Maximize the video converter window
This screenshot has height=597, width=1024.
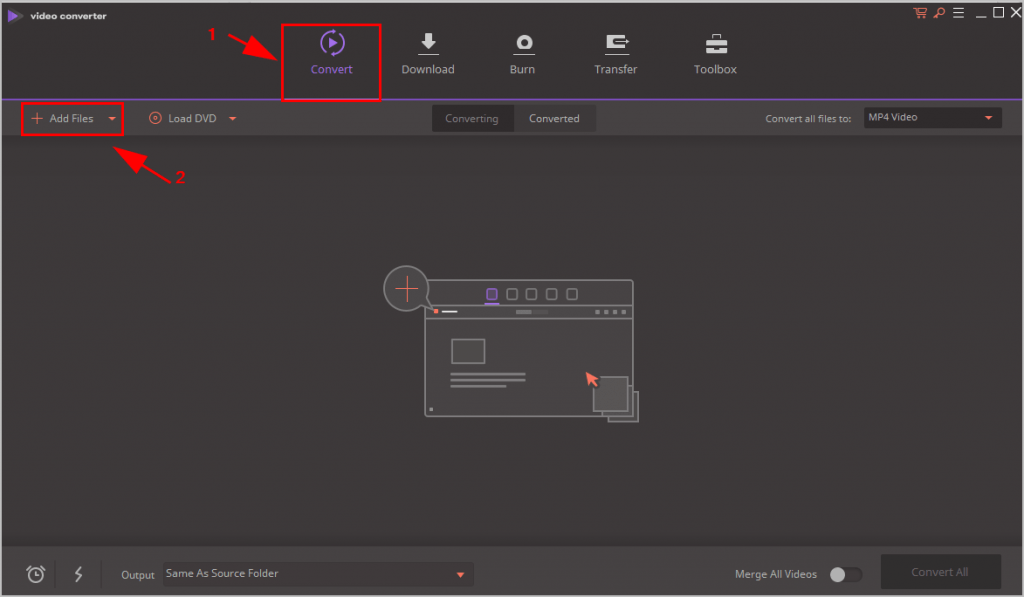pos(999,12)
